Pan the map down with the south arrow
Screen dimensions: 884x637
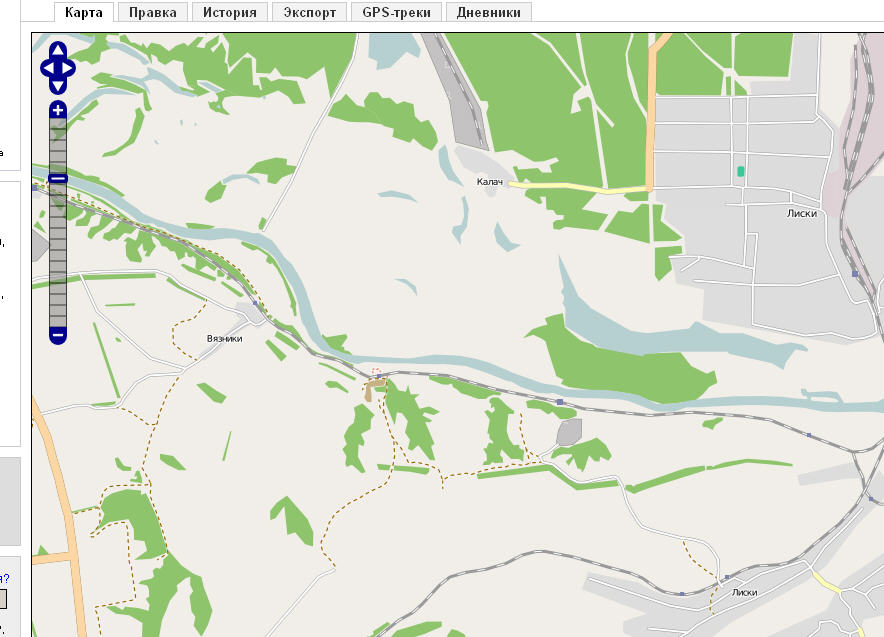point(58,86)
